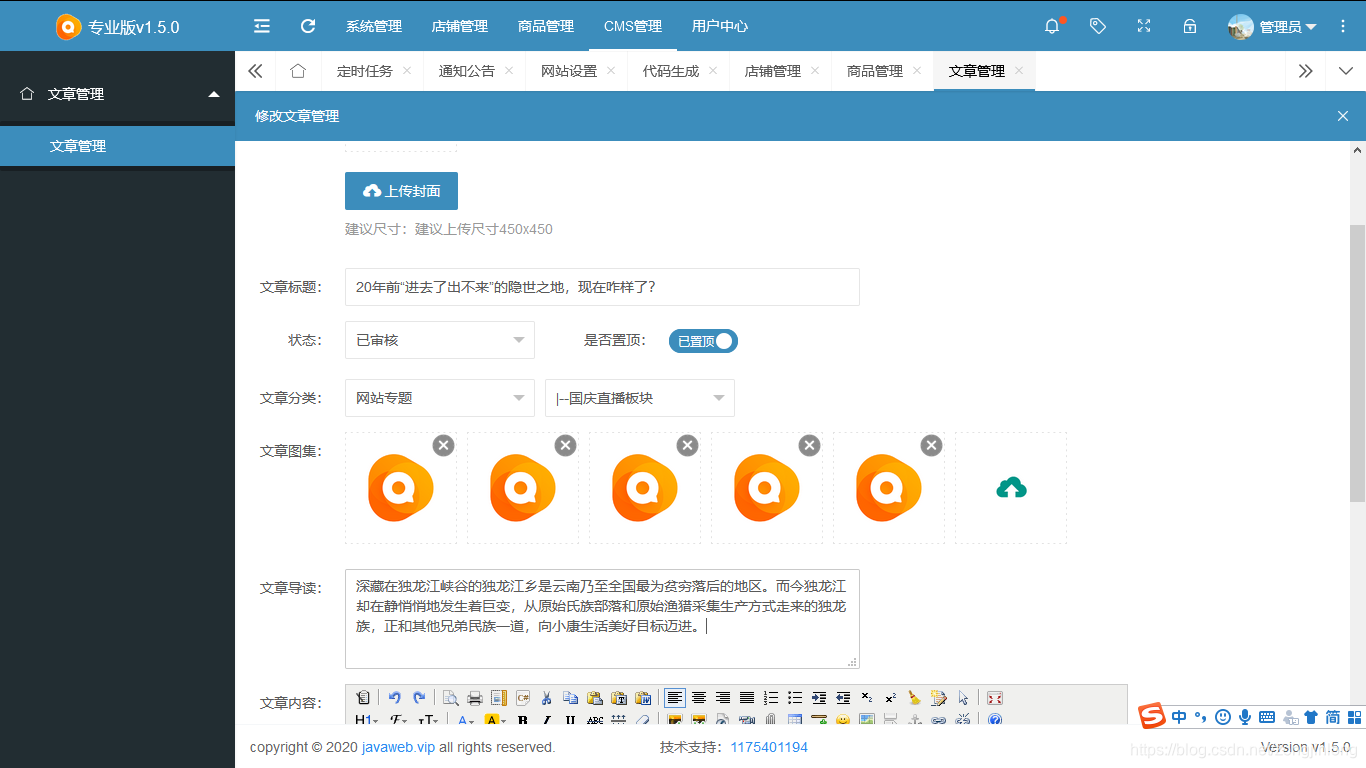Switch to the 代码生成 tab

tap(671, 71)
